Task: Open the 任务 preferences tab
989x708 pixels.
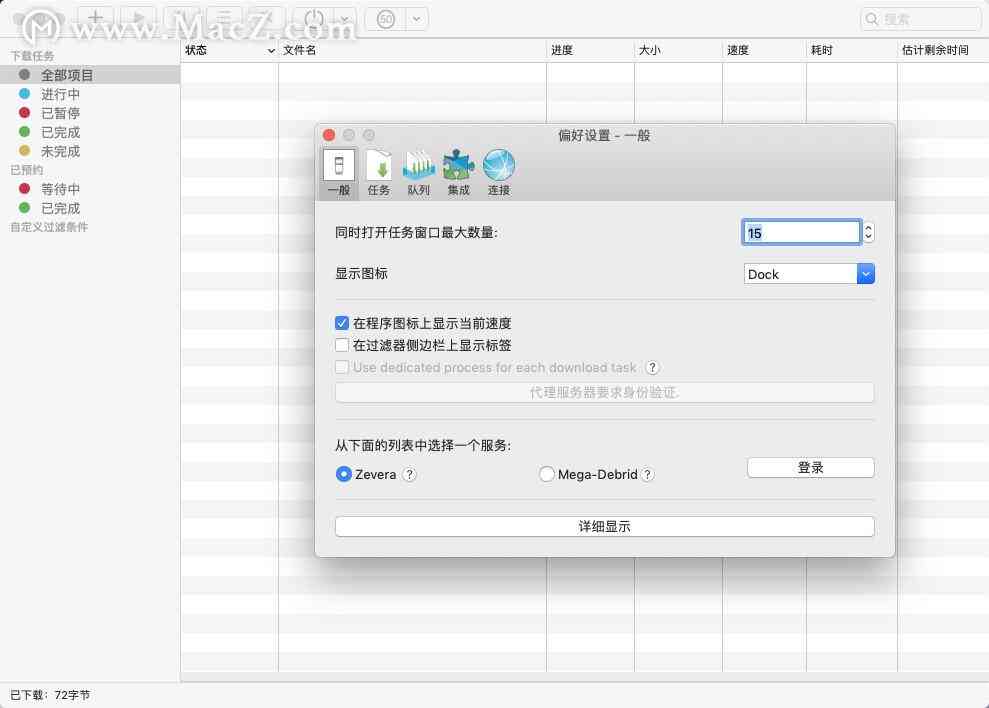Action: pyautogui.click(x=378, y=172)
